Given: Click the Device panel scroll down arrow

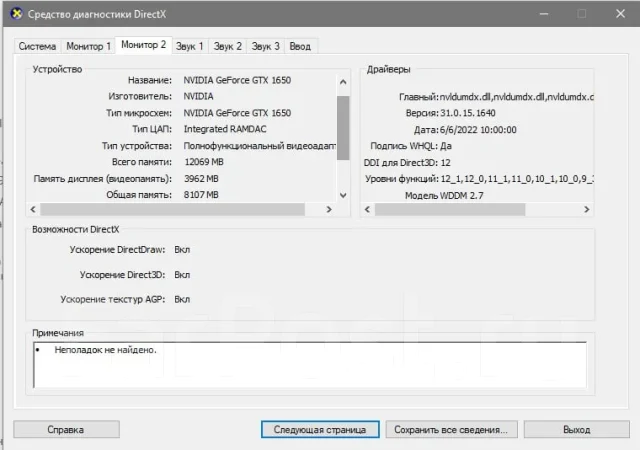Looking at the screenshot, I should [x=343, y=195].
